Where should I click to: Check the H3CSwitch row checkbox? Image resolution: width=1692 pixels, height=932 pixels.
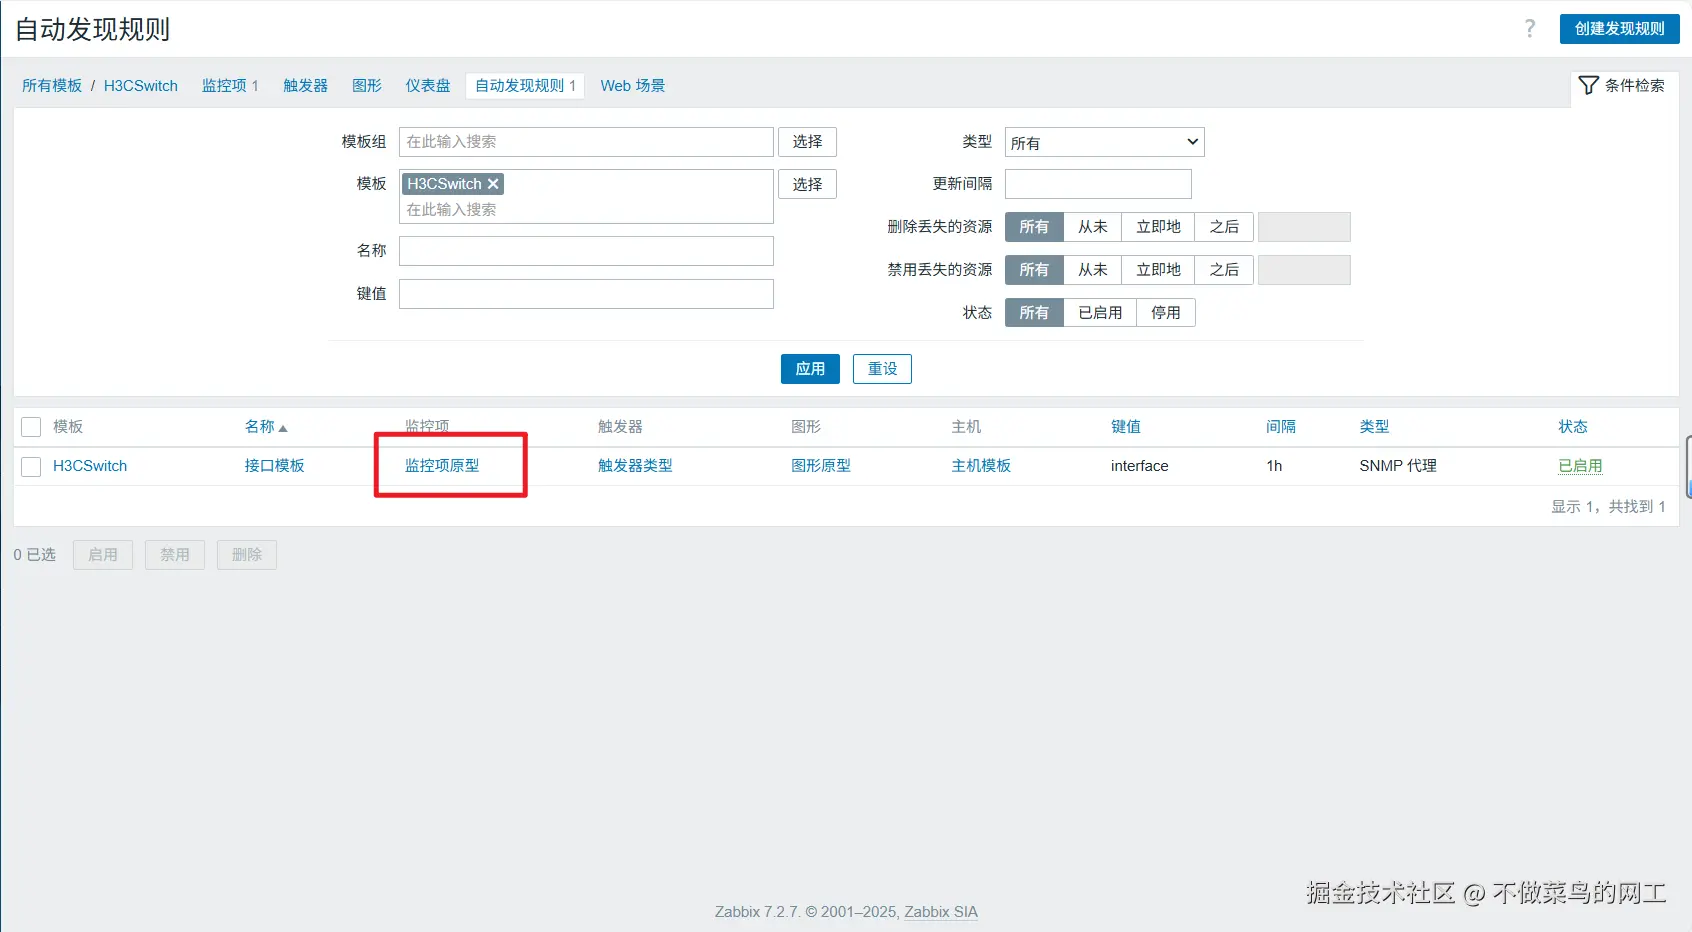click(31, 466)
